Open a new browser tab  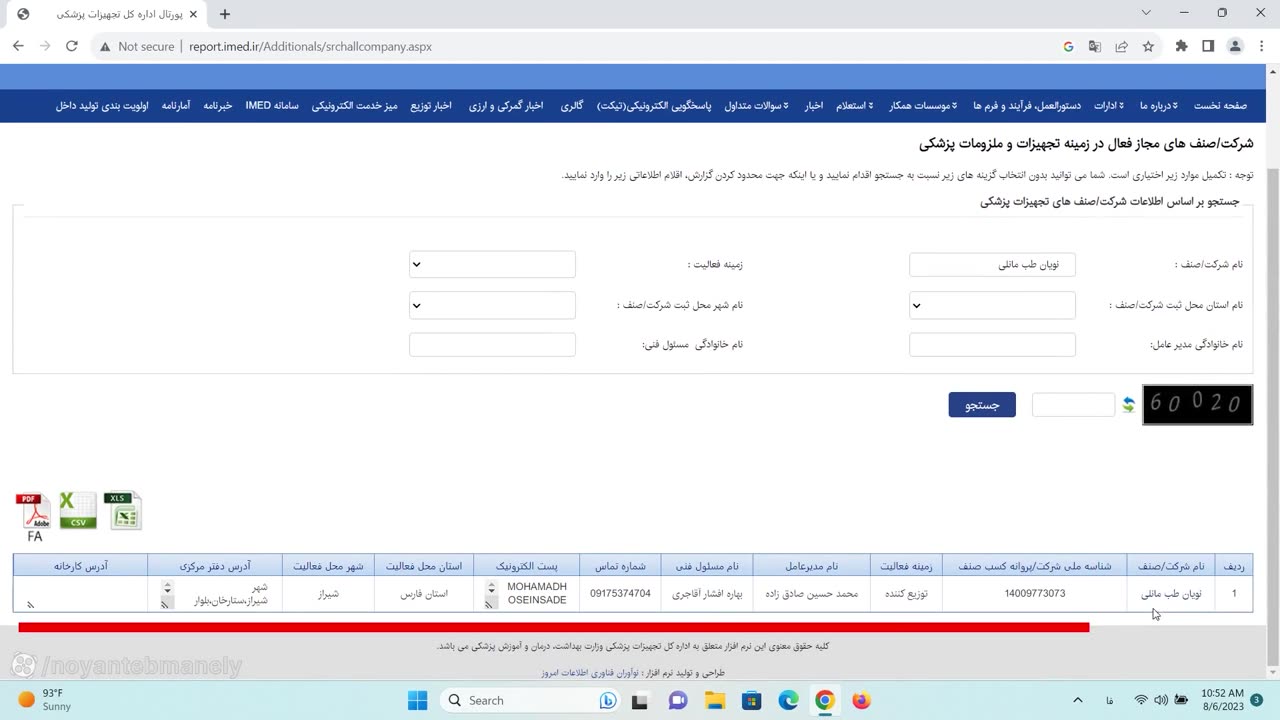click(225, 14)
